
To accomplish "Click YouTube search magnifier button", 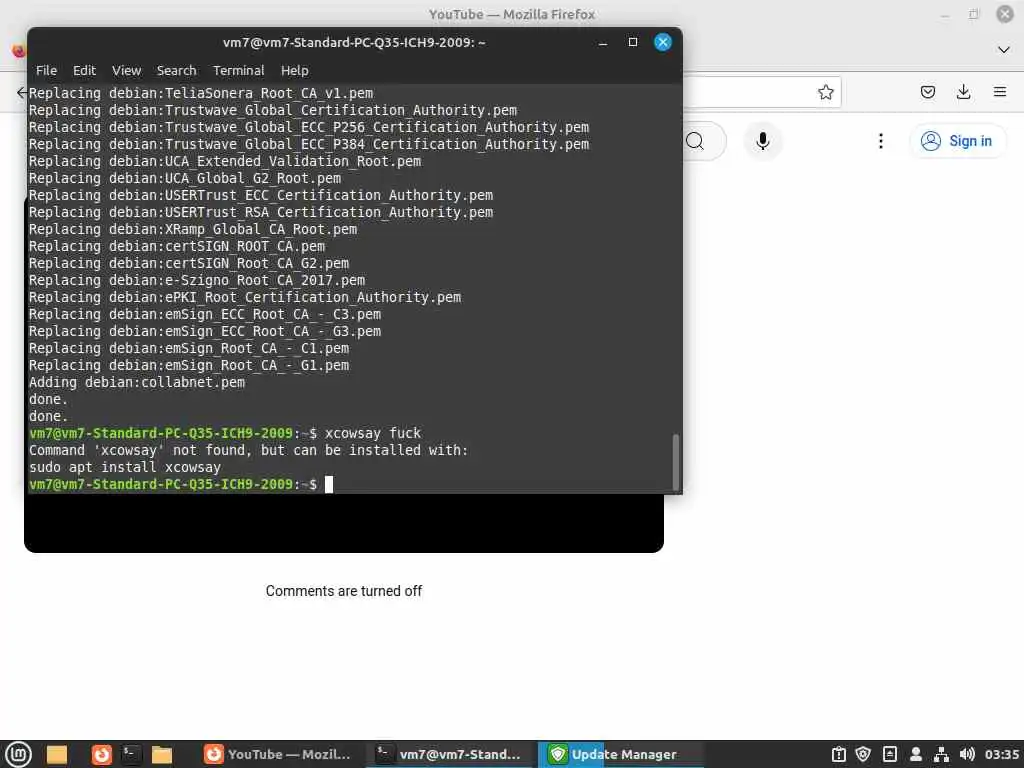I will point(696,141).
